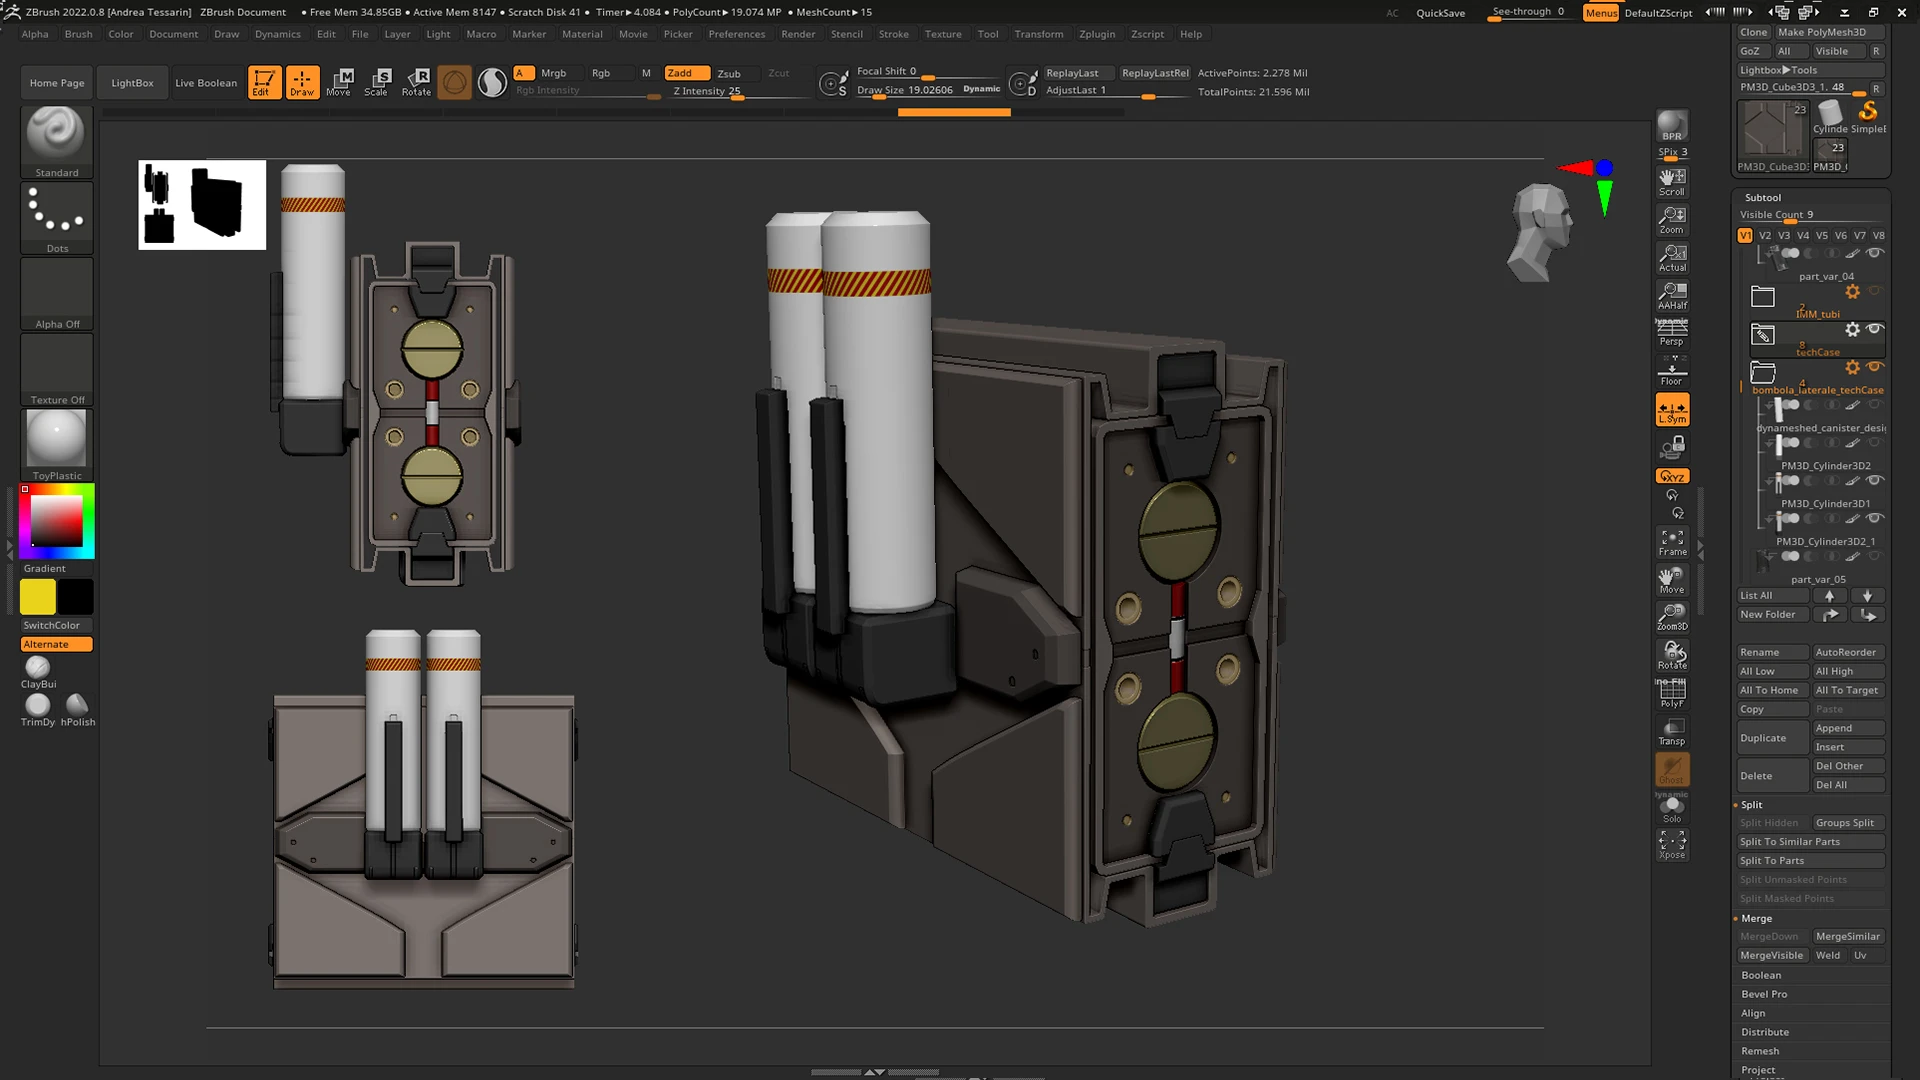Select the ClayBuildup brush shortcut

coord(38,672)
